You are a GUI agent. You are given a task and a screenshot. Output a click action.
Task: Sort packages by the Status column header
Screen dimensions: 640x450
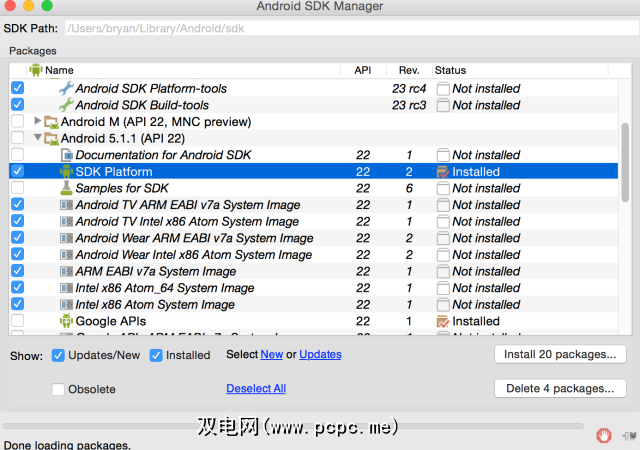coord(450,70)
